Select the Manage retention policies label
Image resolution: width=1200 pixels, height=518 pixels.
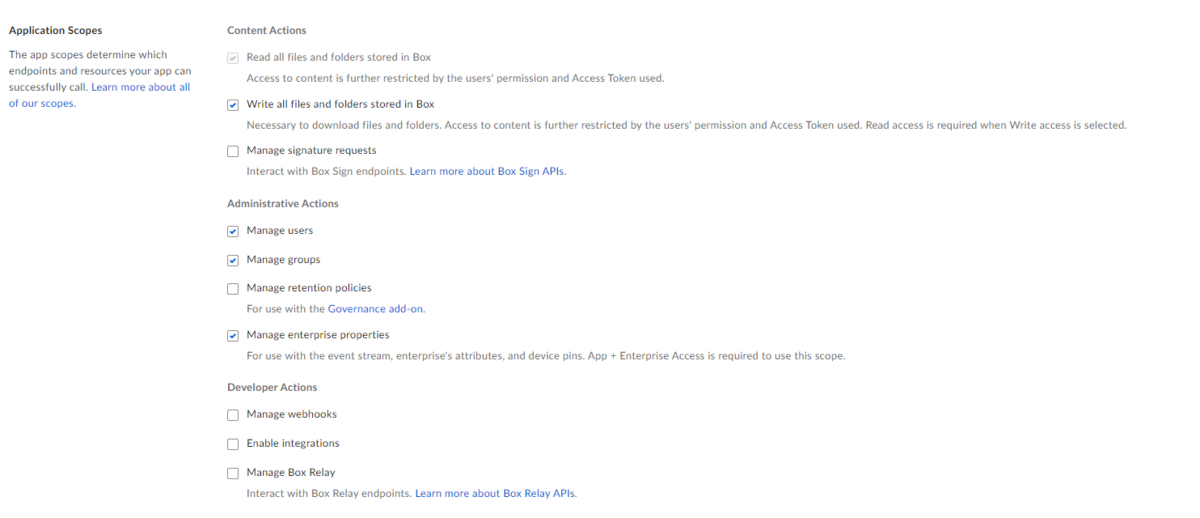click(x=309, y=288)
